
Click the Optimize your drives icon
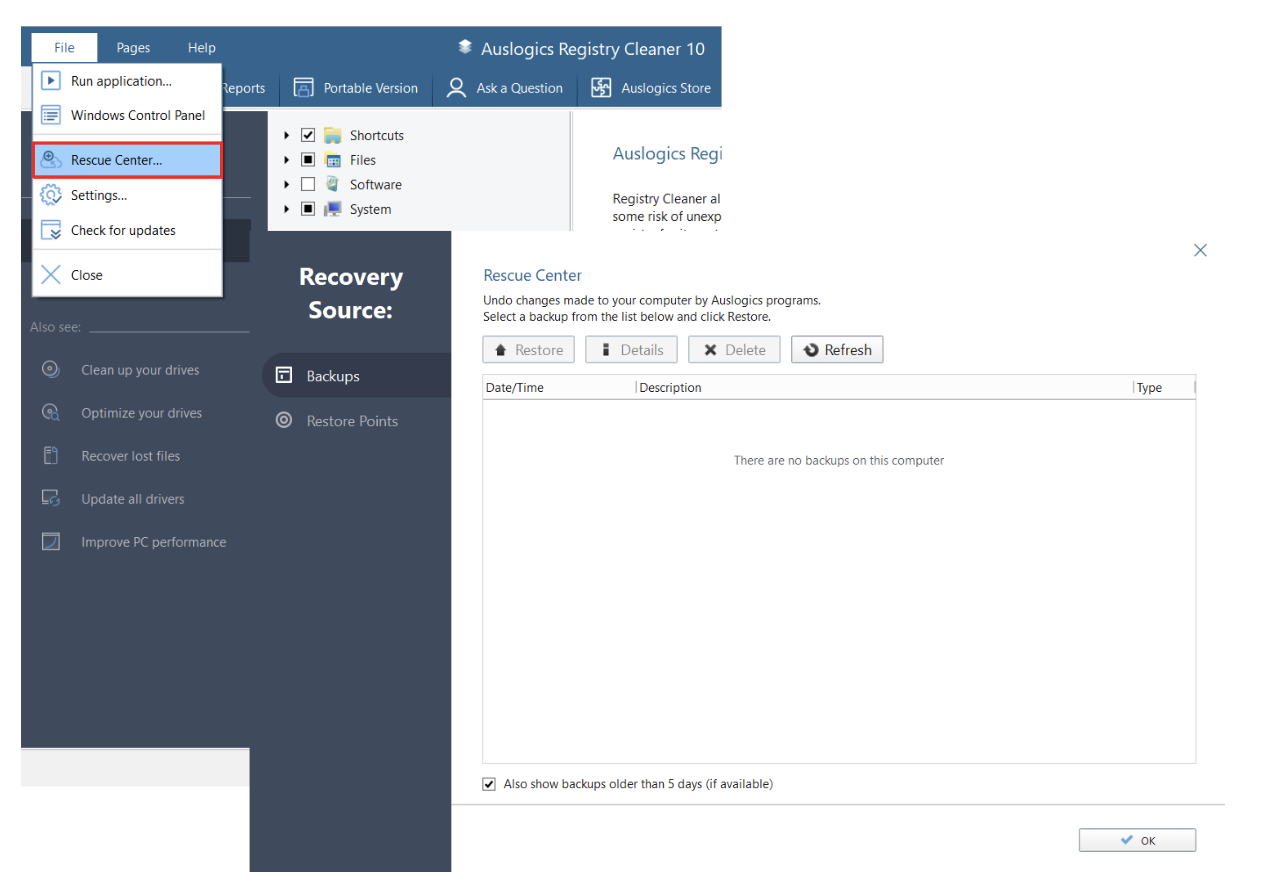pyautogui.click(x=50, y=412)
